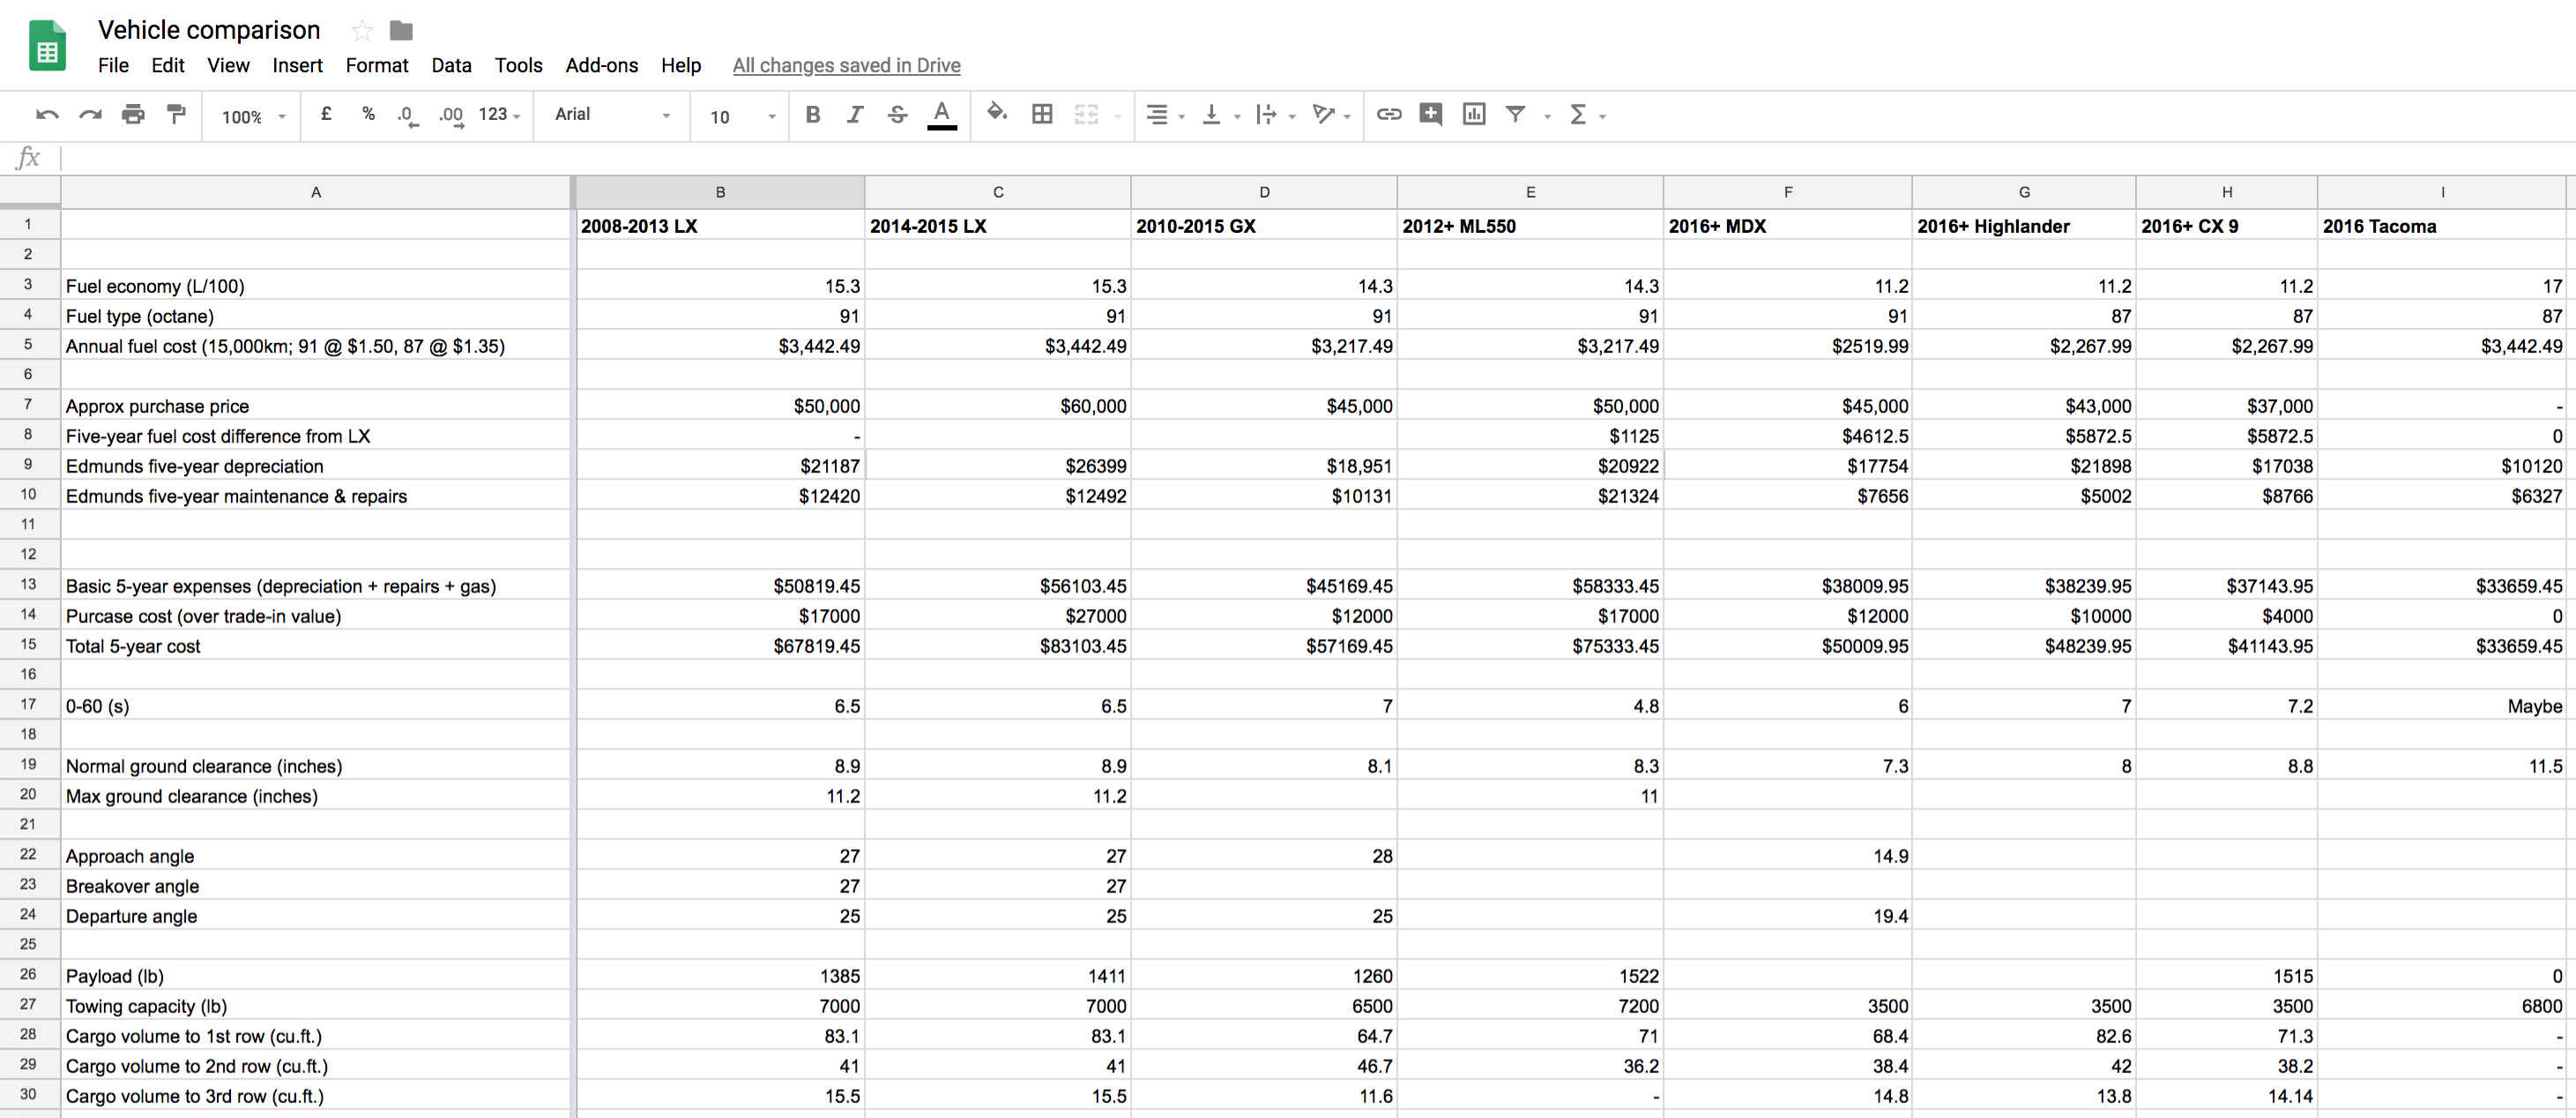Open the File menu

pyautogui.click(x=113, y=66)
